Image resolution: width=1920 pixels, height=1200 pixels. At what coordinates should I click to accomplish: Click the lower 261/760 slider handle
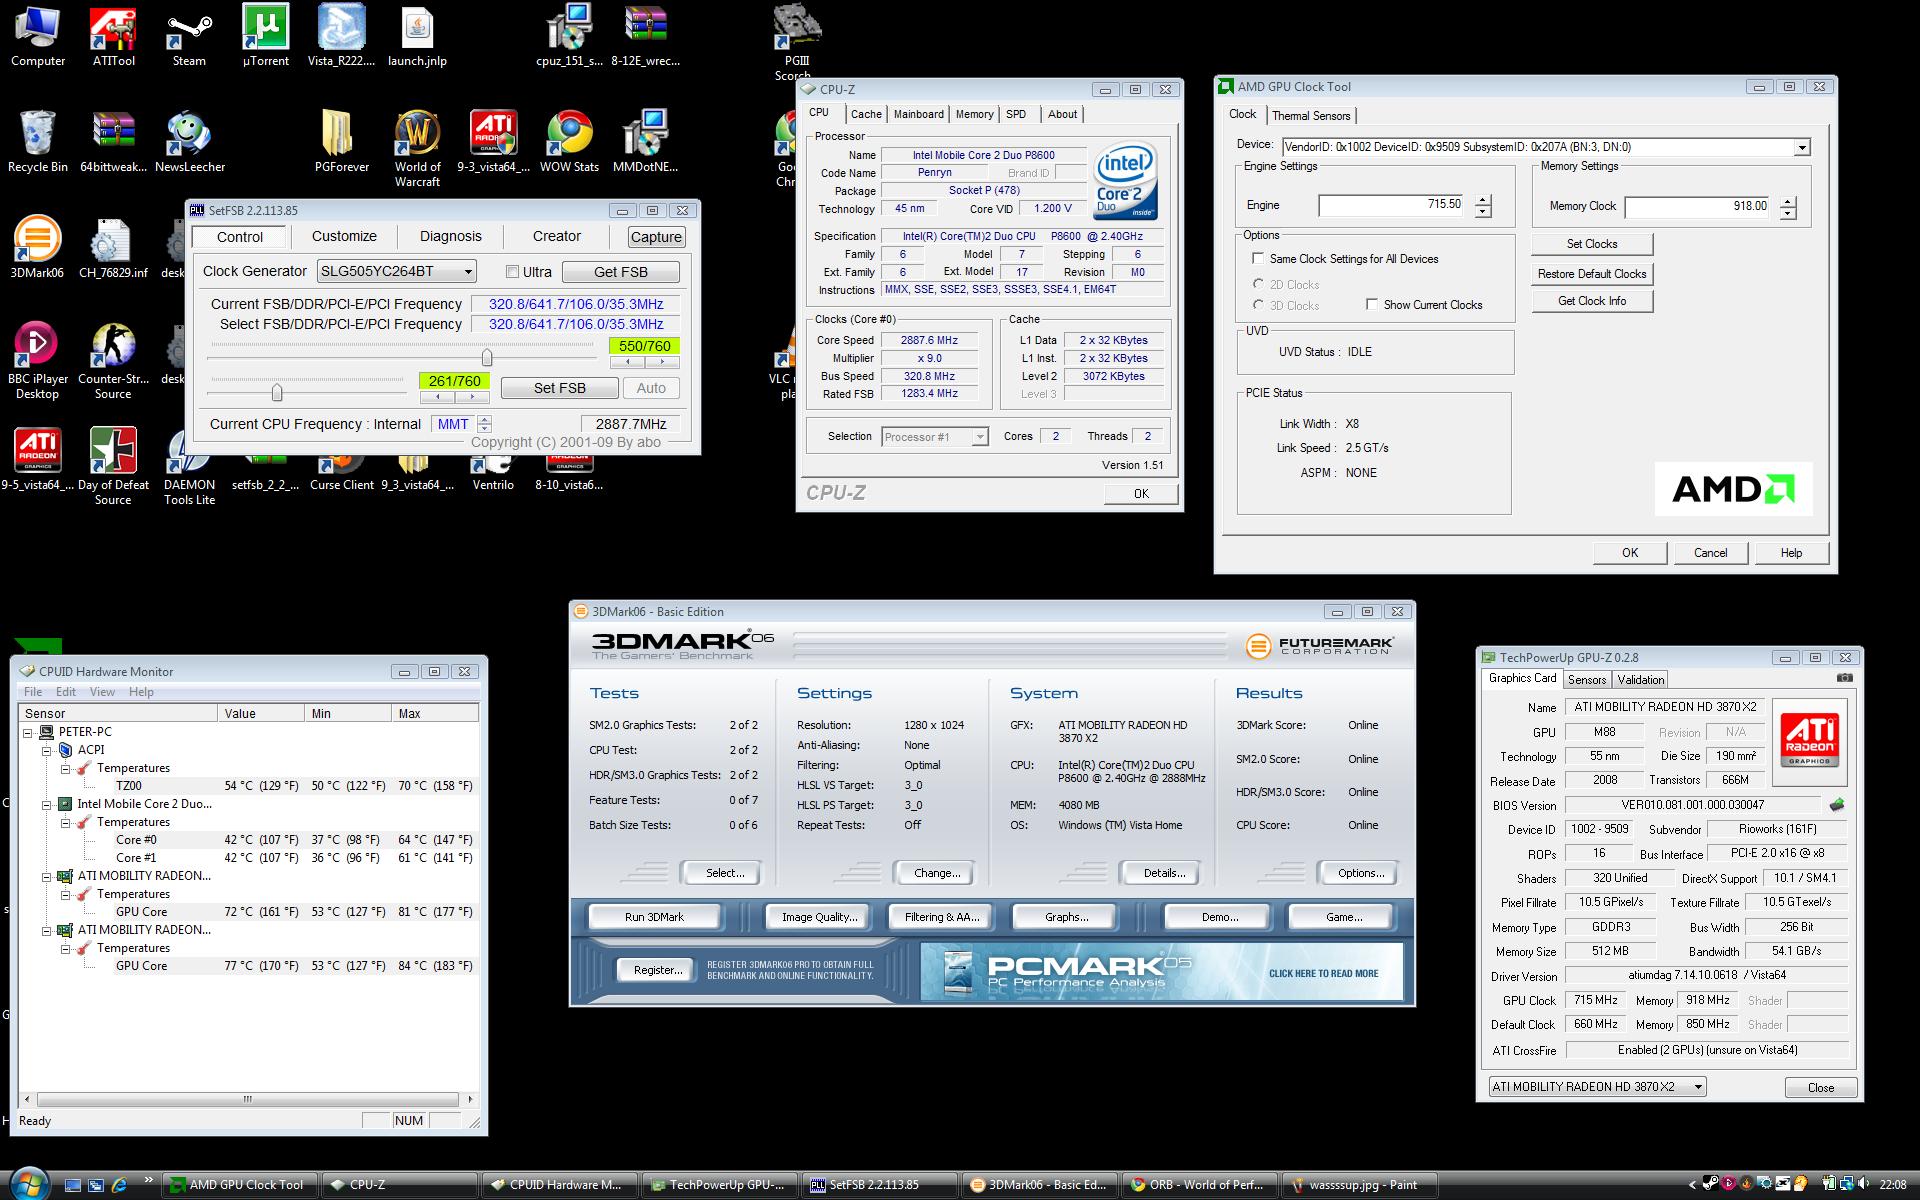(x=277, y=392)
